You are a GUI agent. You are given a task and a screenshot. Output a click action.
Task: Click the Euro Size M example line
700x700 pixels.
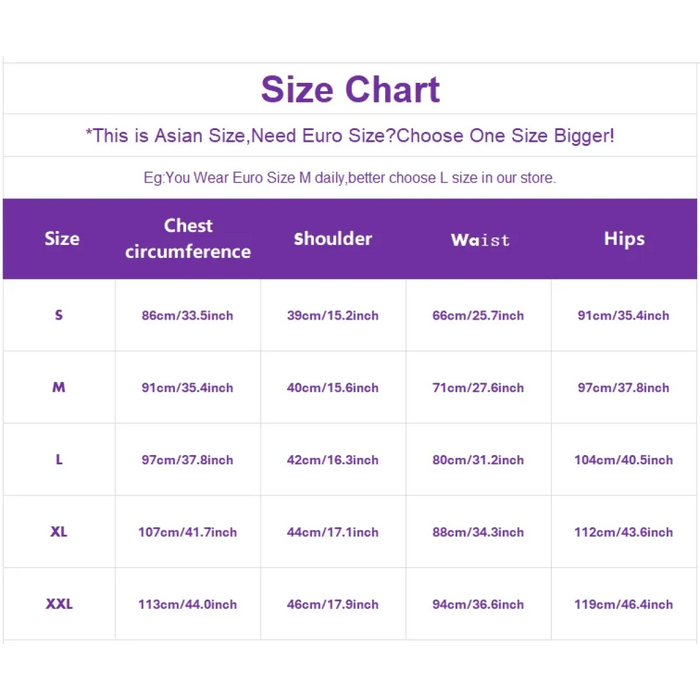pyautogui.click(x=350, y=178)
